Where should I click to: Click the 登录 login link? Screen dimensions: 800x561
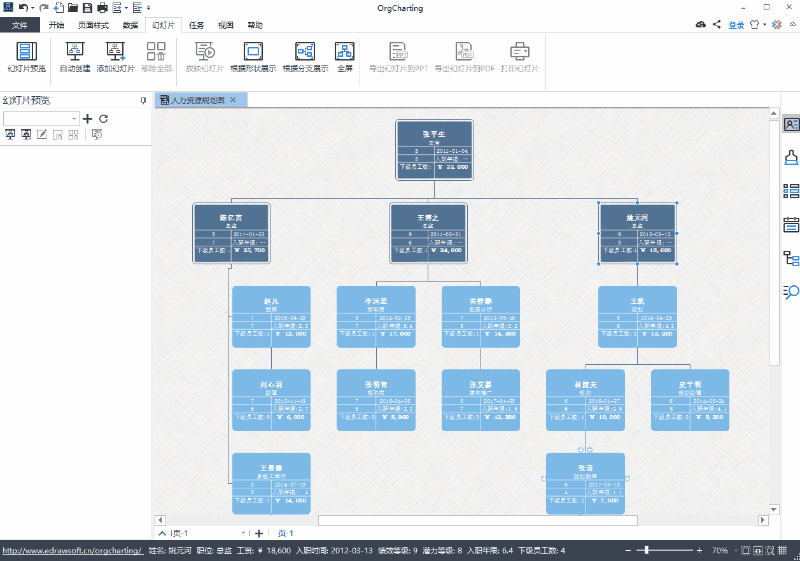tap(736, 25)
